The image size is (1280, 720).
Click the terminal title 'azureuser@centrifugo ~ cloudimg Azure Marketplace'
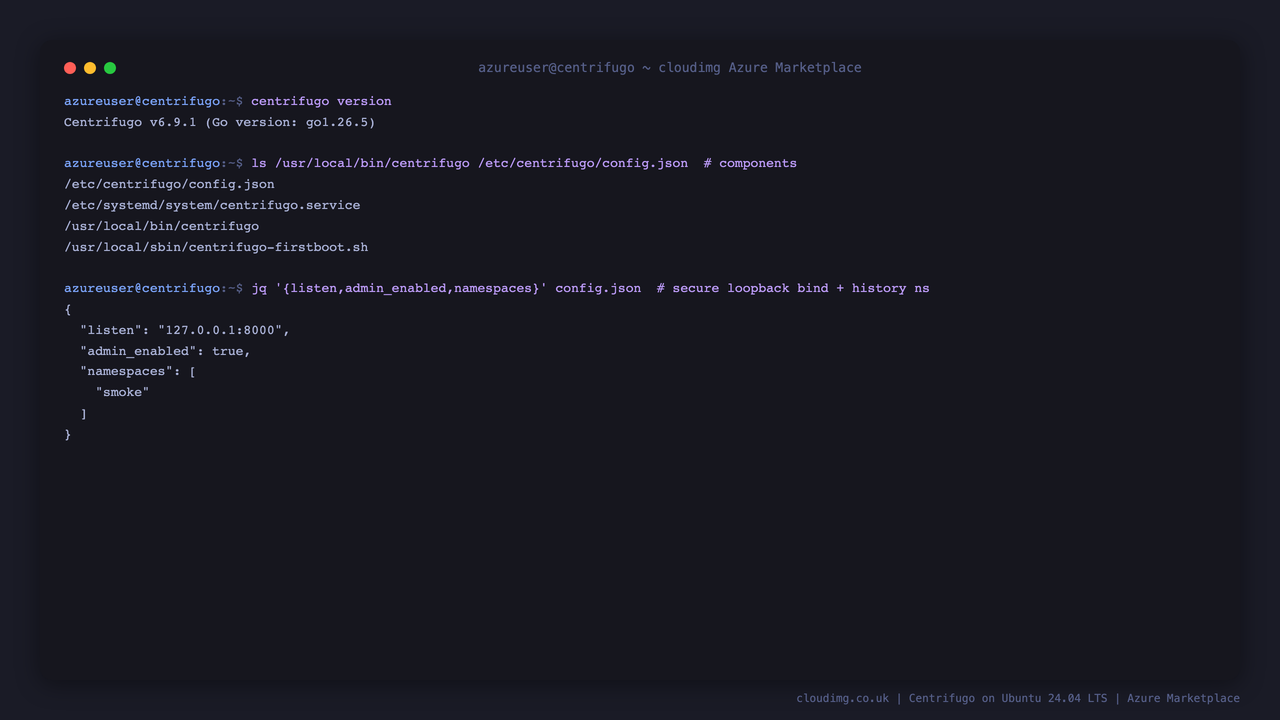click(x=669, y=68)
